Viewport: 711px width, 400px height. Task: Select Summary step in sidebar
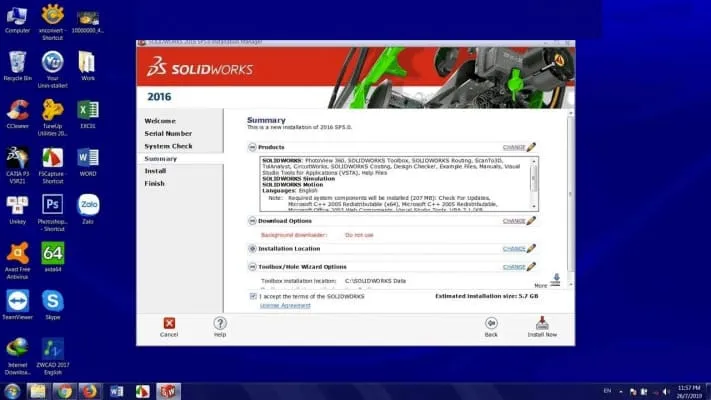click(161, 159)
